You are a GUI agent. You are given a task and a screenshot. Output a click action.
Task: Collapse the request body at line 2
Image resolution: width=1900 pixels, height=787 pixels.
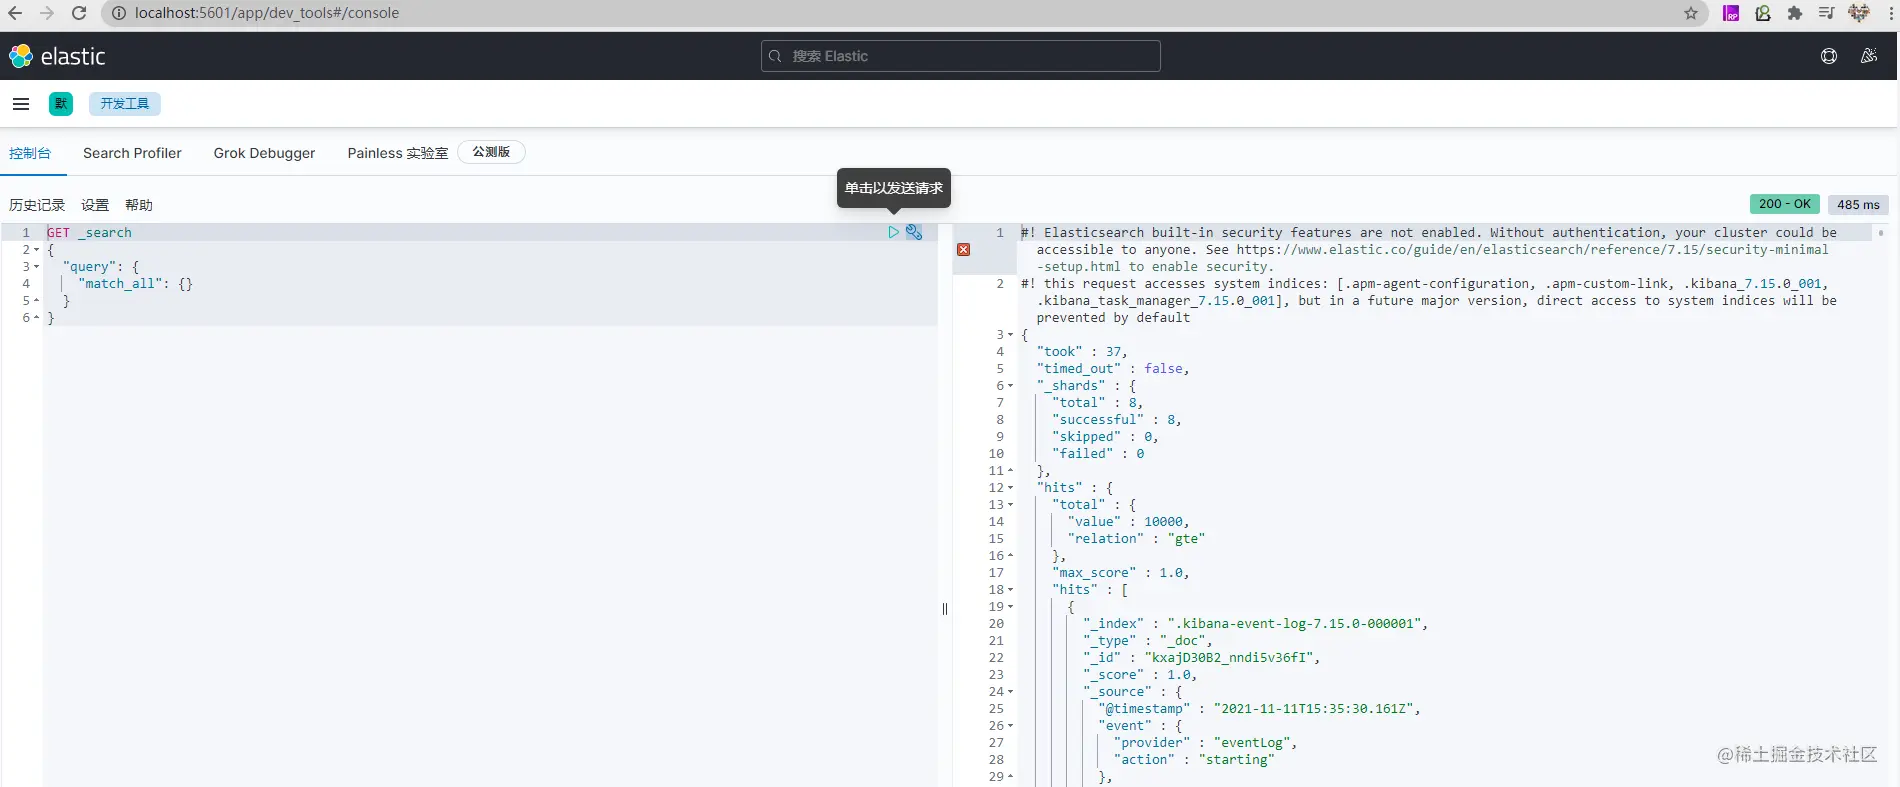[x=37, y=250]
